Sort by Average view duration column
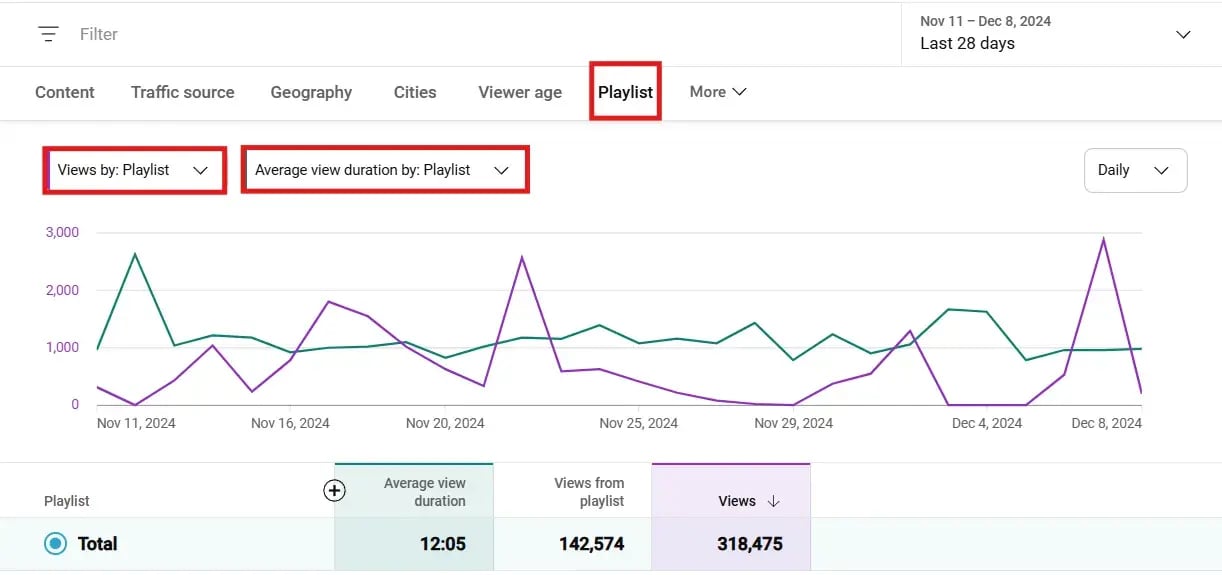1222x575 pixels. click(424, 492)
